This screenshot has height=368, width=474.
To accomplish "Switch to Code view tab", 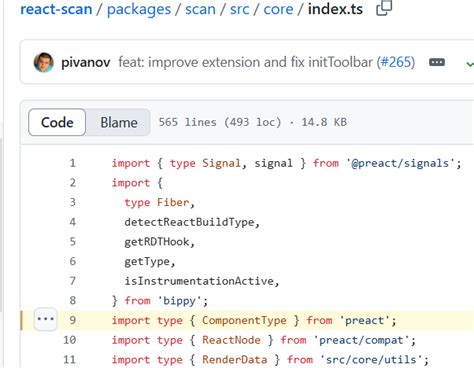I will coord(57,122).
